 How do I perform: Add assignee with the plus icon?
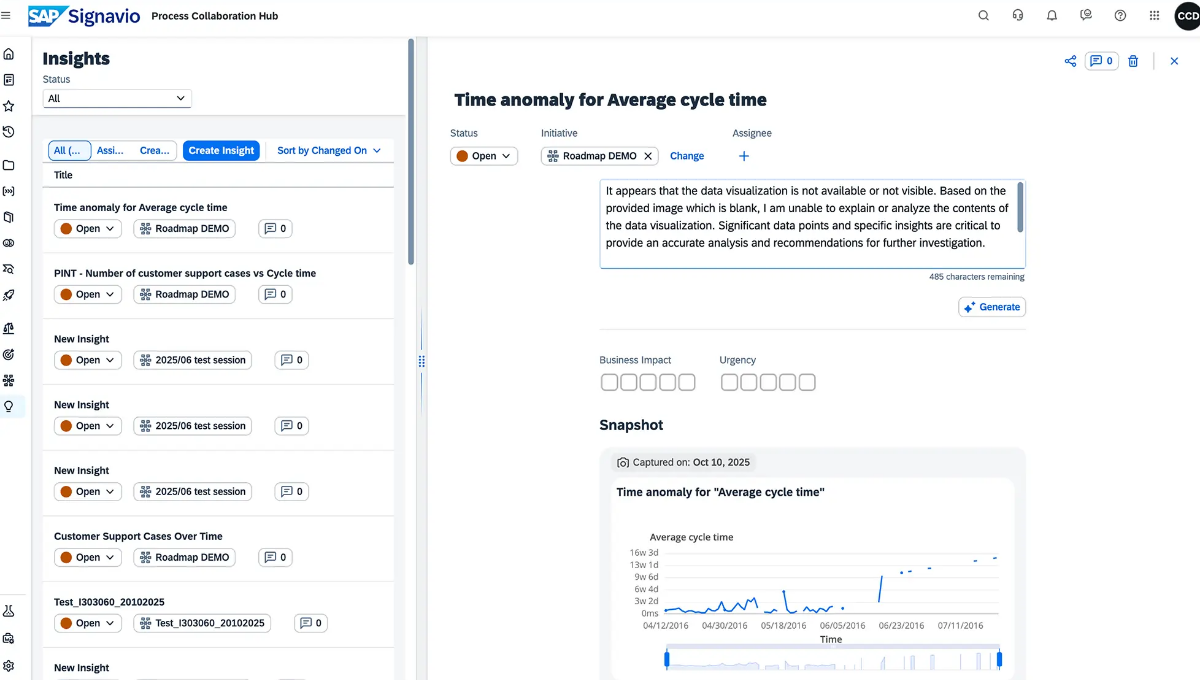point(743,156)
